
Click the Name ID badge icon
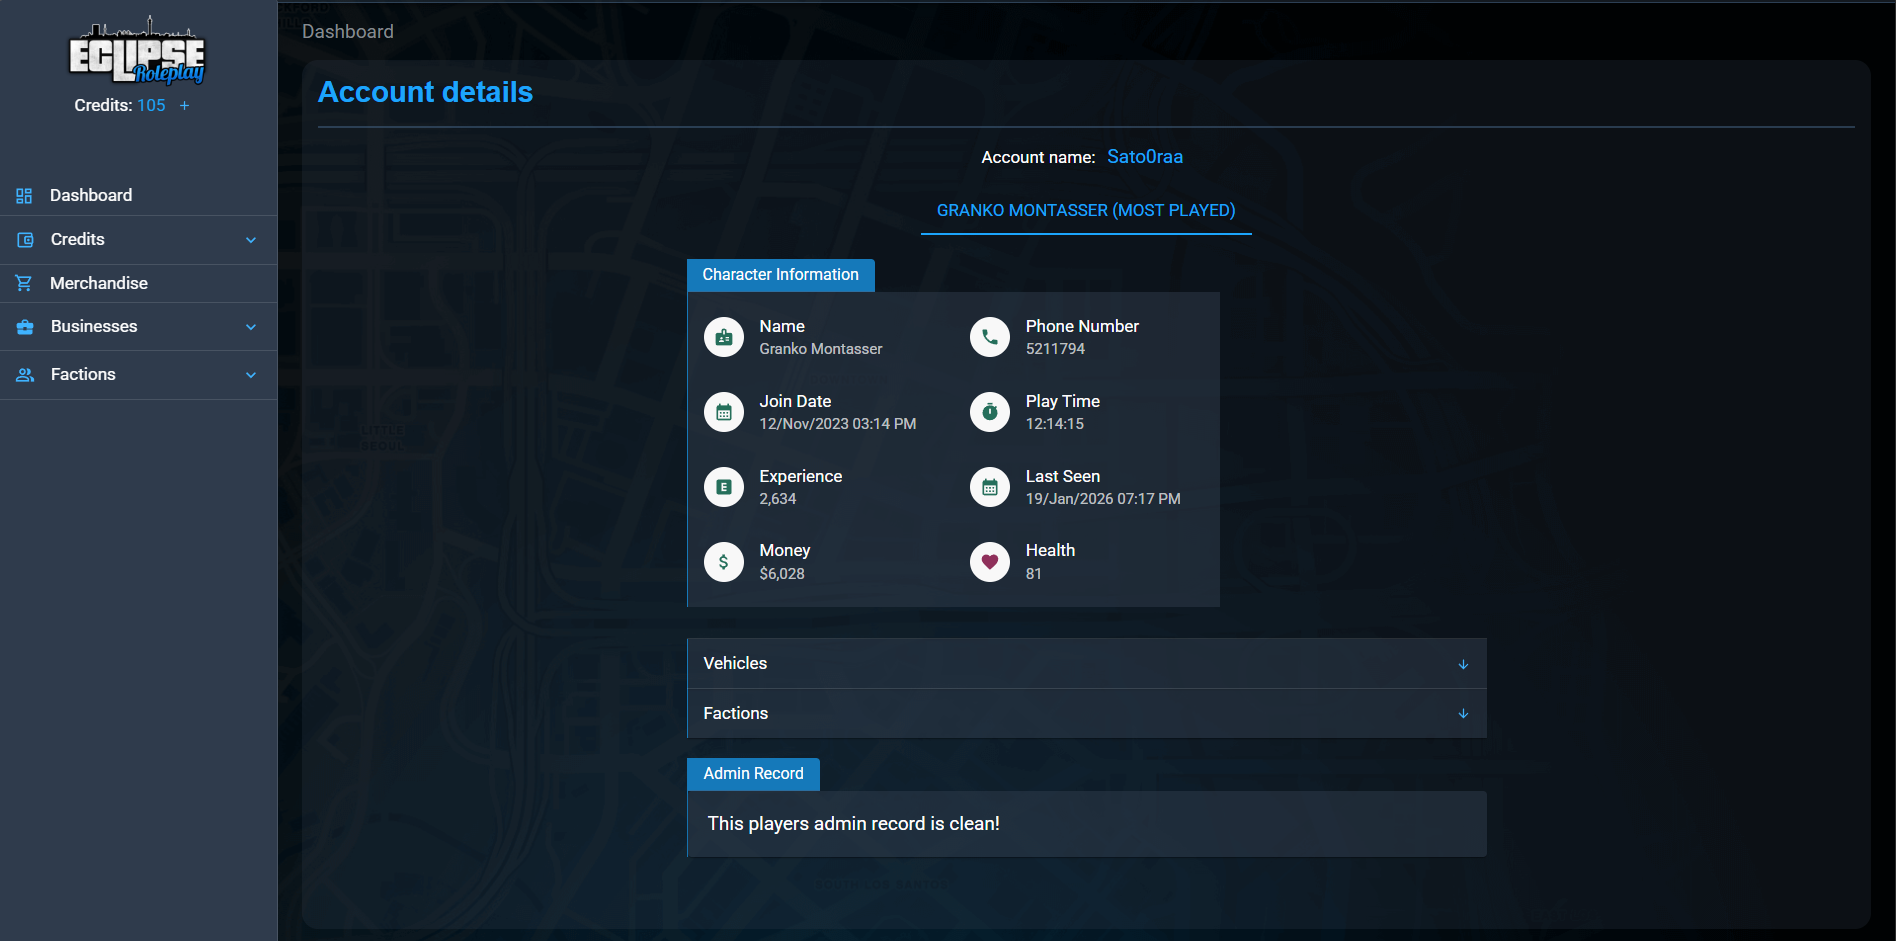(x=724, y=337)
